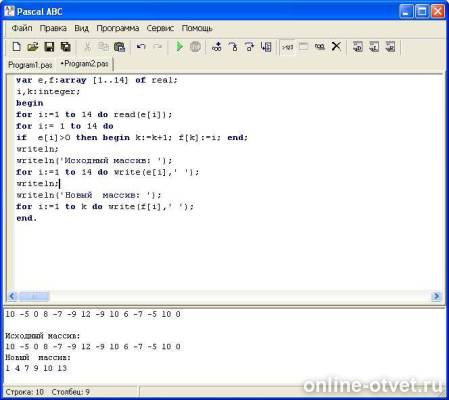Viewport: 449px width, 400px height.
Task: Open a file using the folder icon
Action: (33, 47)
